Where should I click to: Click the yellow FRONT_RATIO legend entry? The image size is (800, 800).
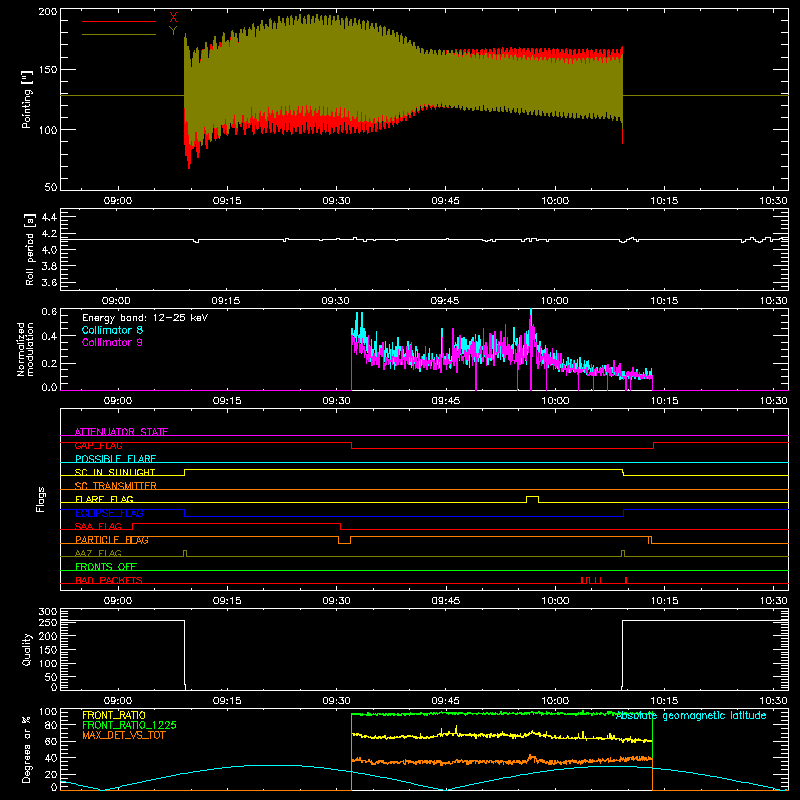(114, 715)
